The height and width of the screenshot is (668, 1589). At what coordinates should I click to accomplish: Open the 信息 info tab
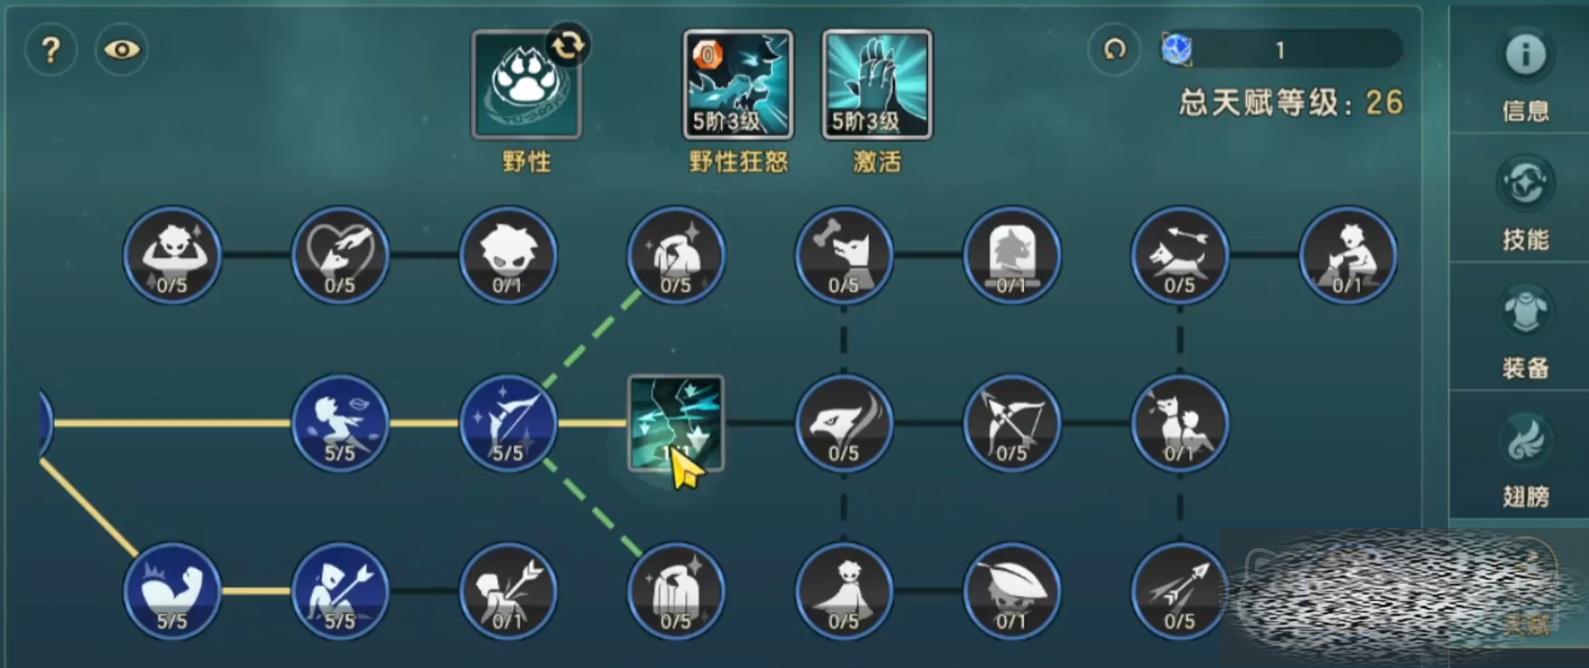tap(1525, 73)
